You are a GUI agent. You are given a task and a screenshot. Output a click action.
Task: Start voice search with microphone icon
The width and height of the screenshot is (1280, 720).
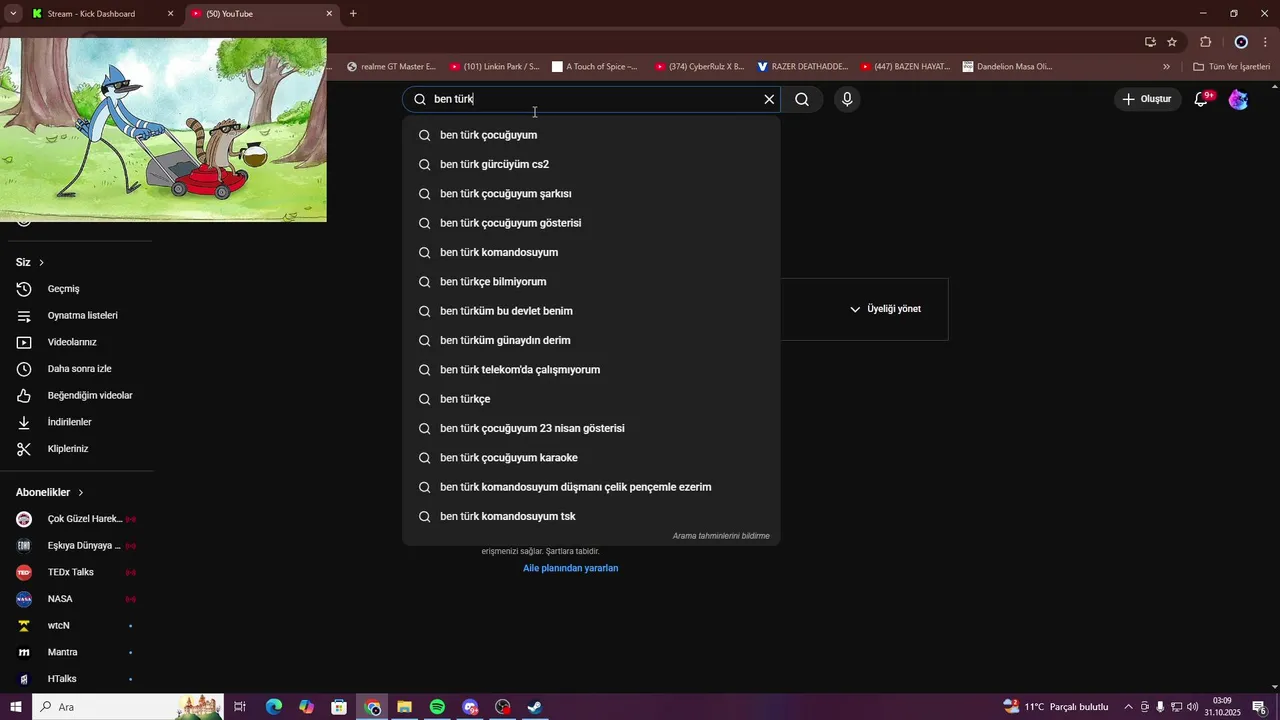pos(847,99)
